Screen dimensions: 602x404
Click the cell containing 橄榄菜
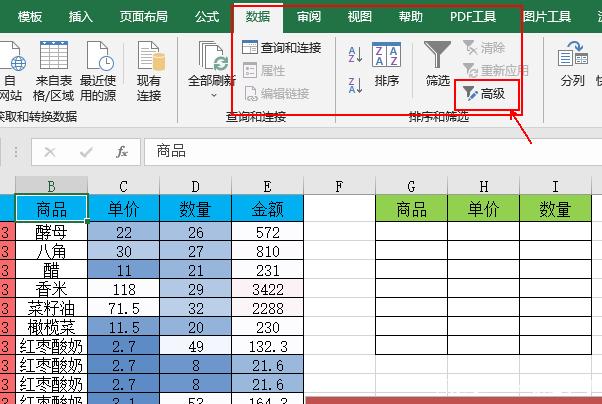pyautogui.click(x=51, y=327)
